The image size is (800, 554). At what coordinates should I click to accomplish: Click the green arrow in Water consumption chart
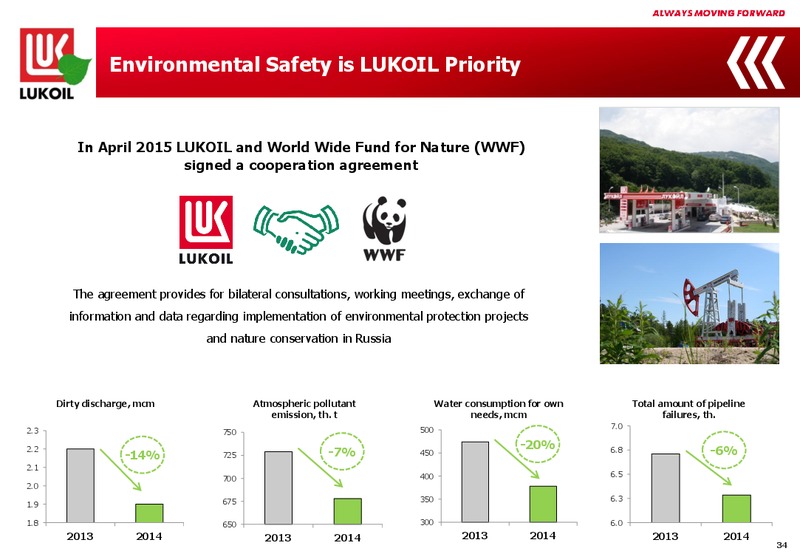coord(517,459)
